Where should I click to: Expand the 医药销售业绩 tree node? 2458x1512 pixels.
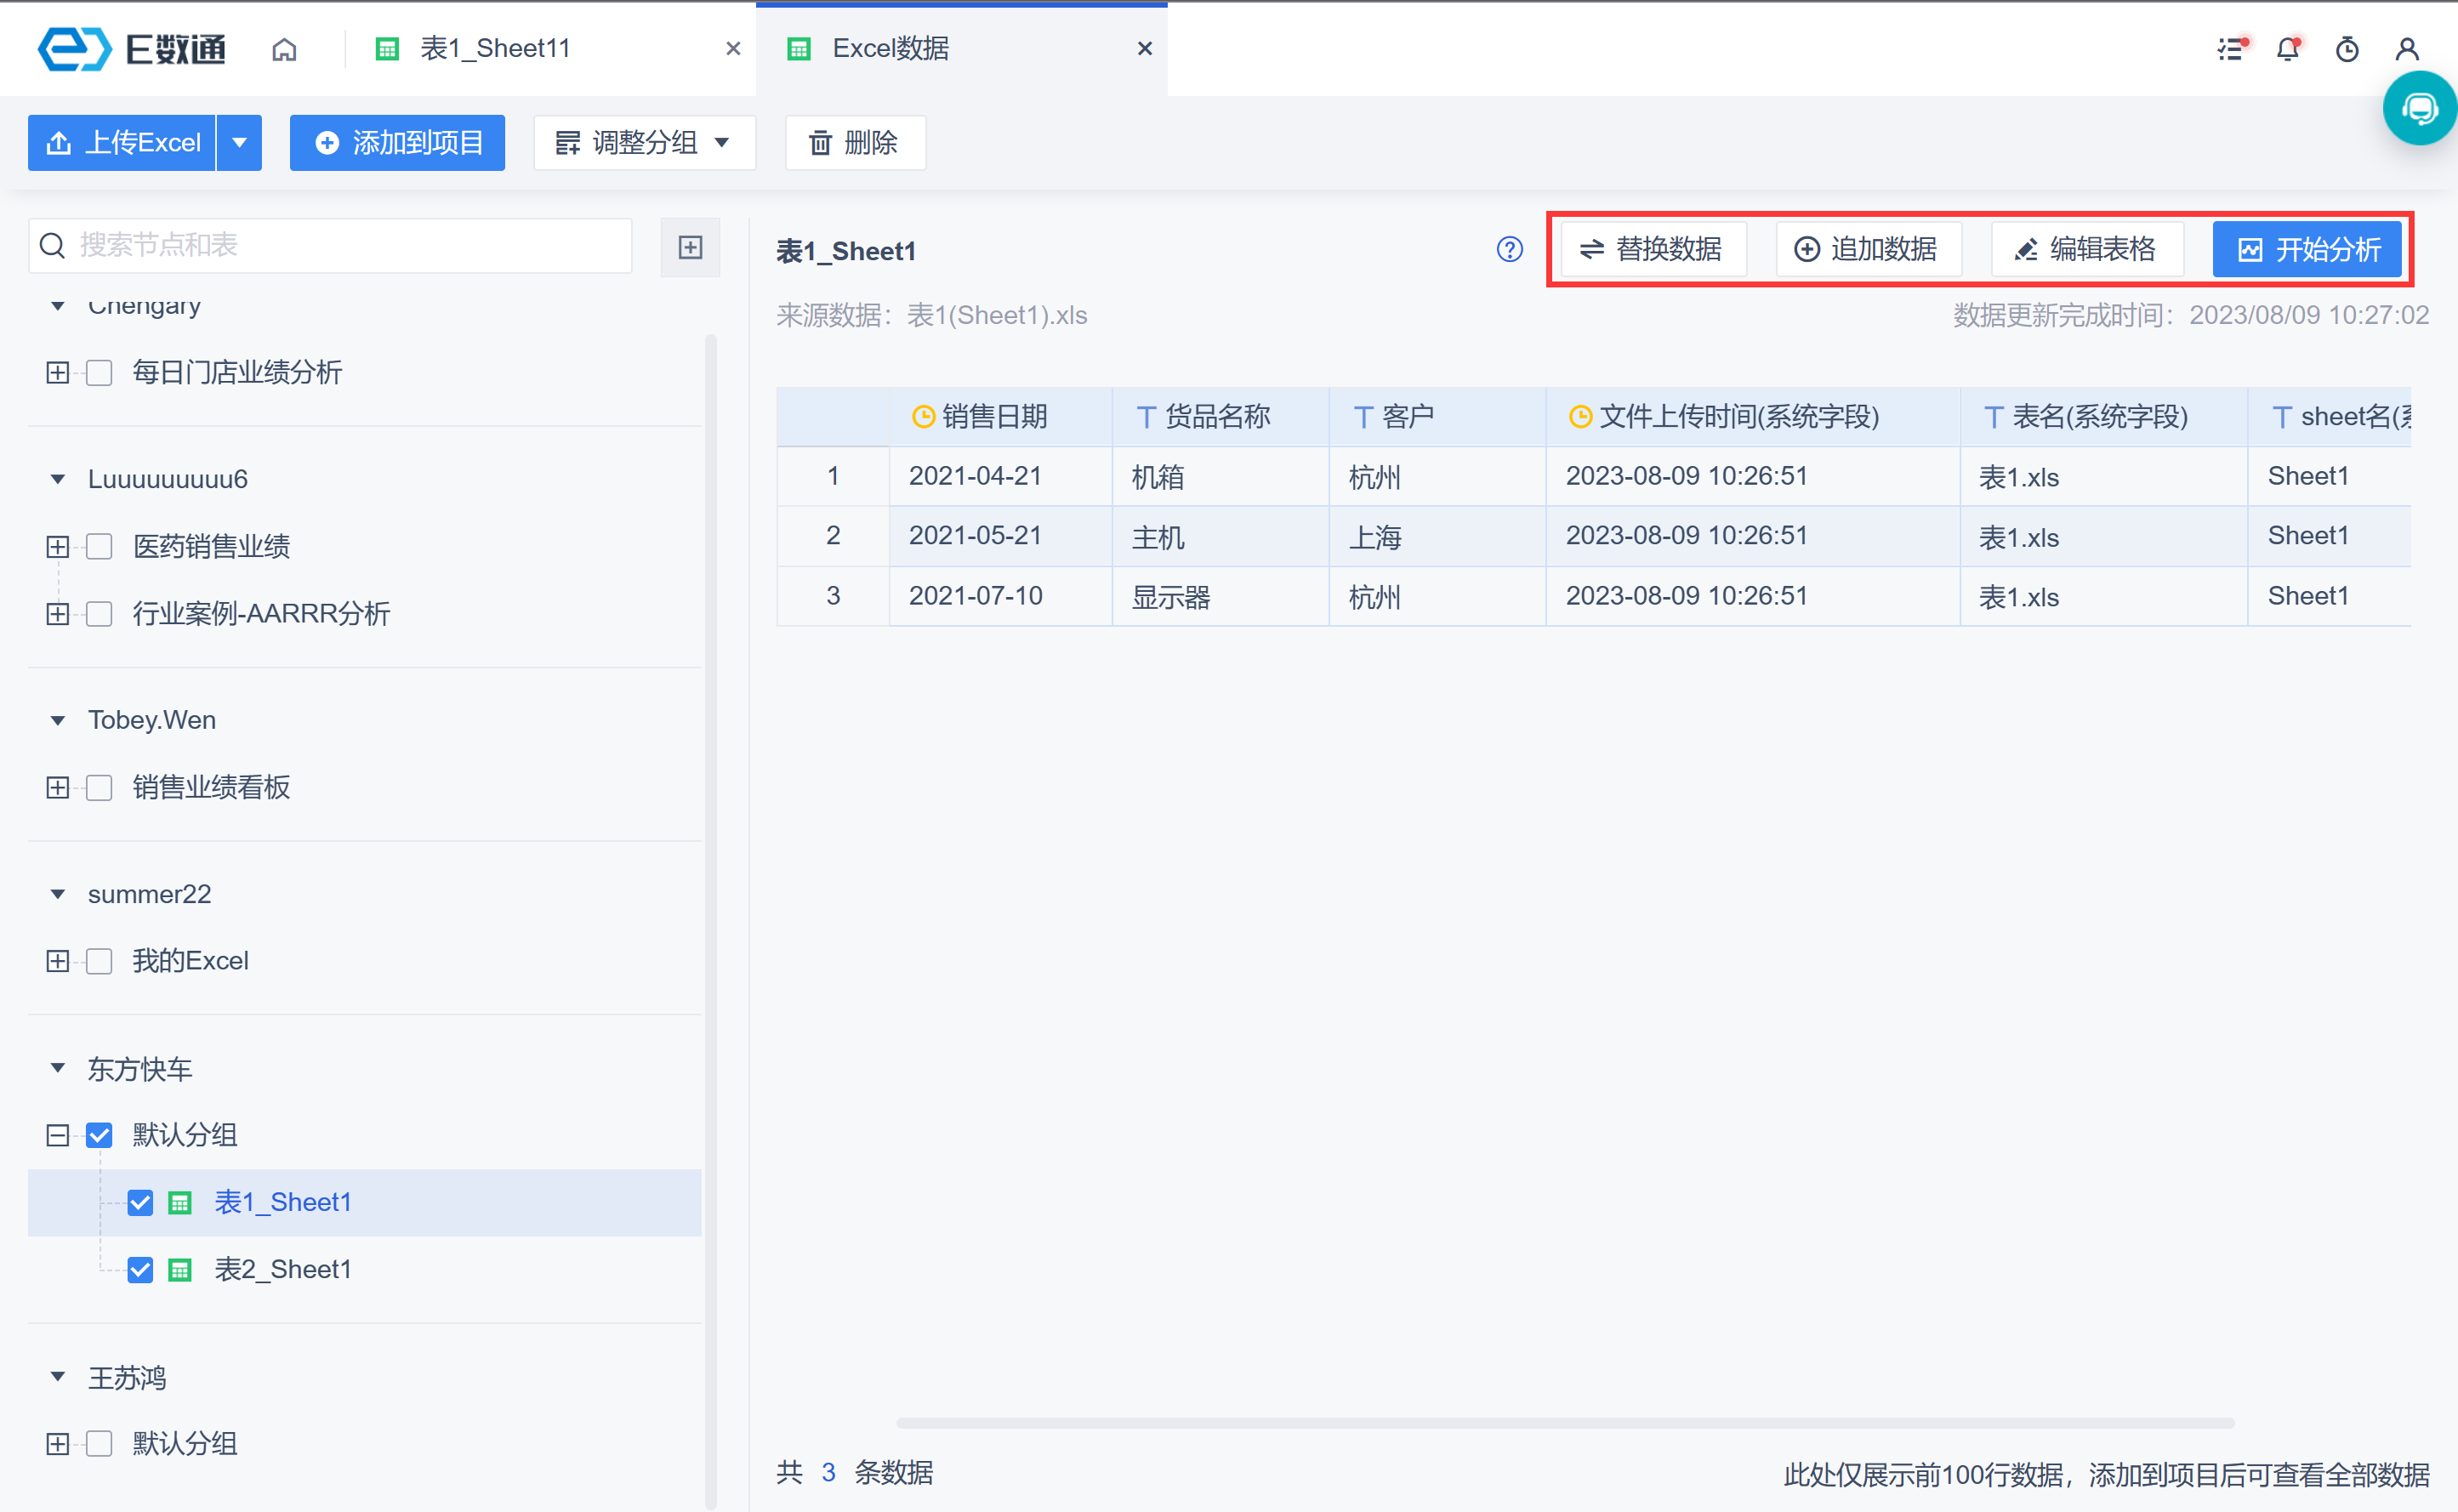tap(58, 547)
